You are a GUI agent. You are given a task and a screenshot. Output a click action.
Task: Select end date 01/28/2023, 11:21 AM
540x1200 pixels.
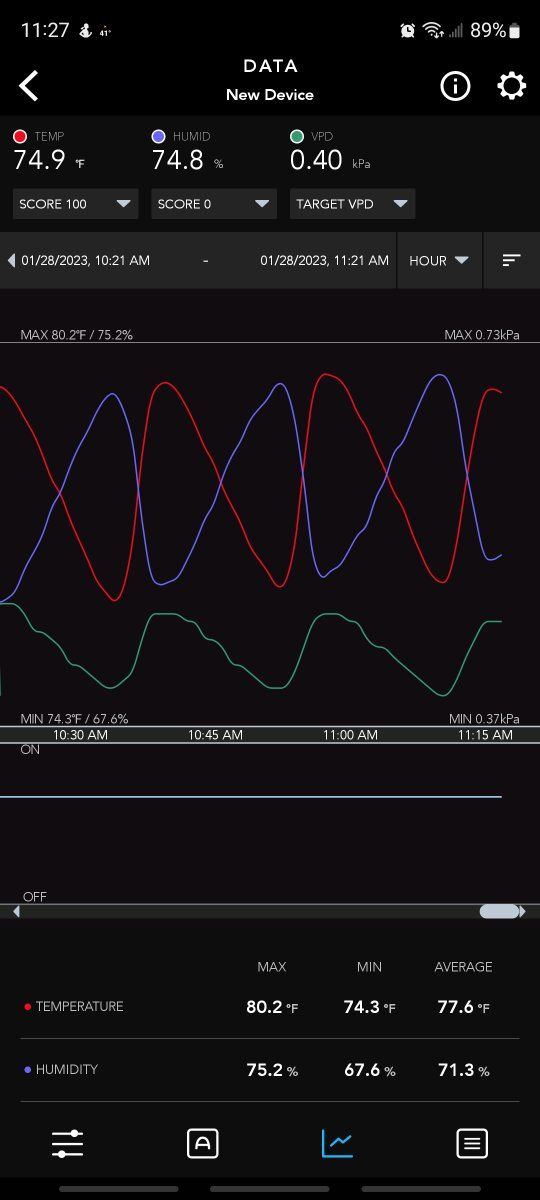[x=324, y=260]
